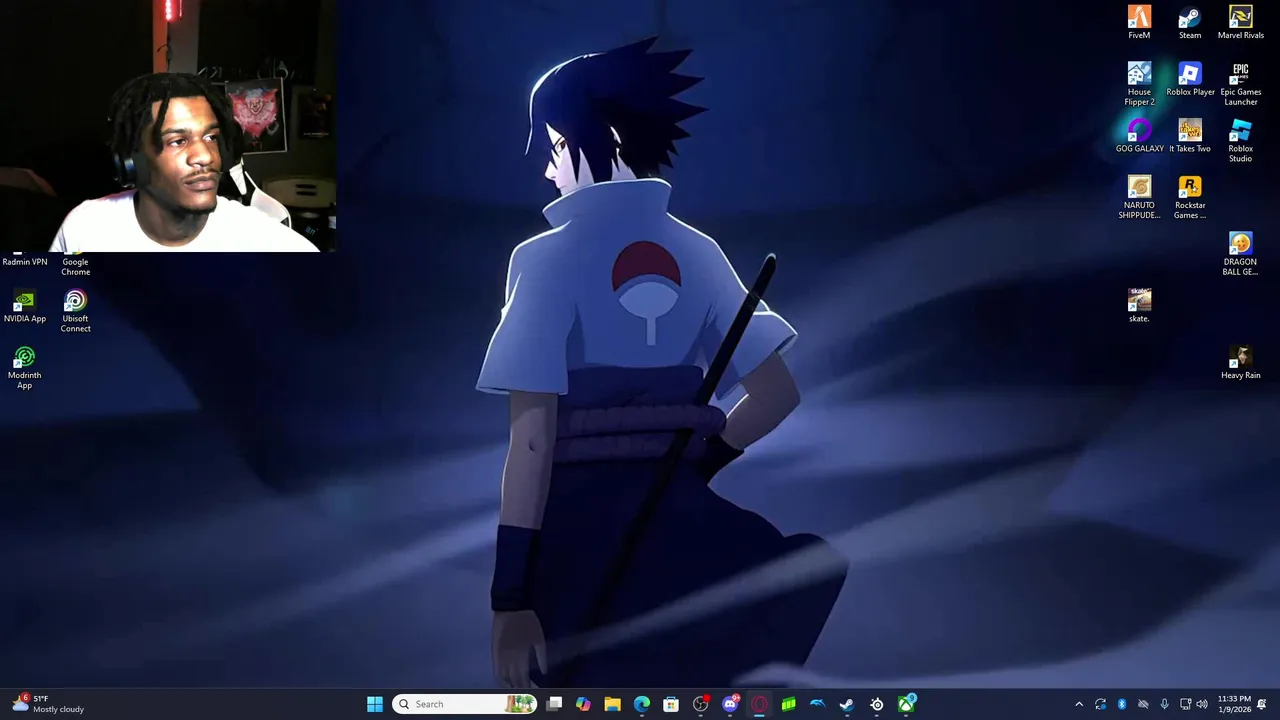Open network settings from tray icon
The width and height of the screenshot is (1280, 720).
1185,704
